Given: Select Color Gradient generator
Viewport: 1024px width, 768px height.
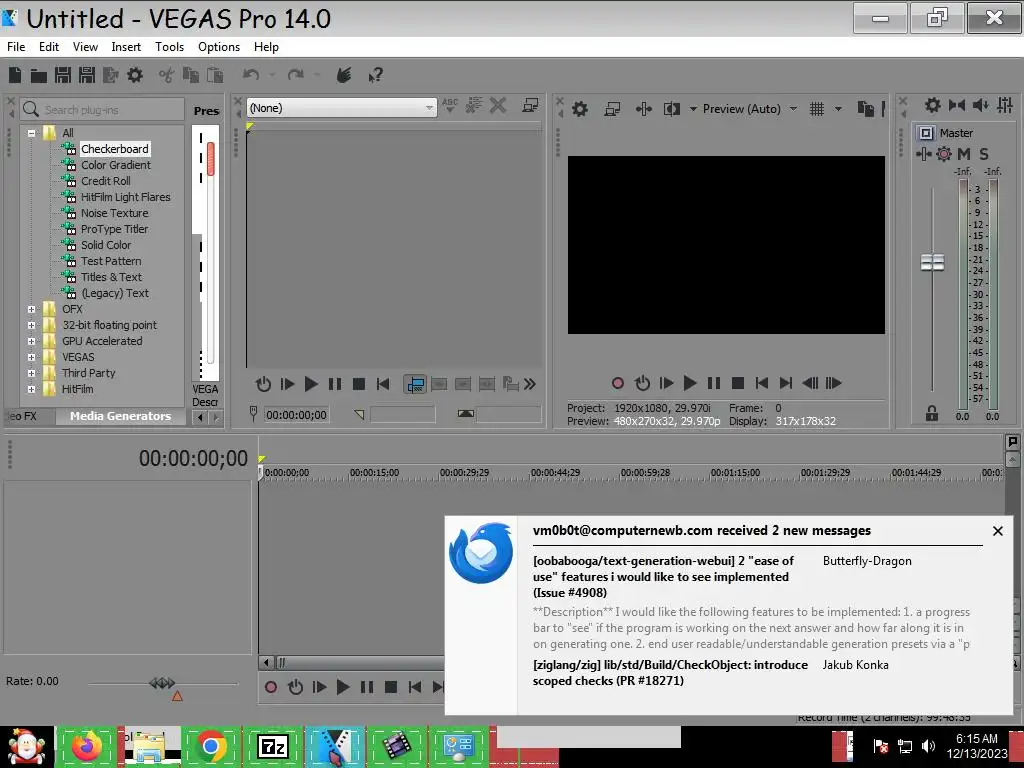Looking at the screenshot, I should (116, 165).
